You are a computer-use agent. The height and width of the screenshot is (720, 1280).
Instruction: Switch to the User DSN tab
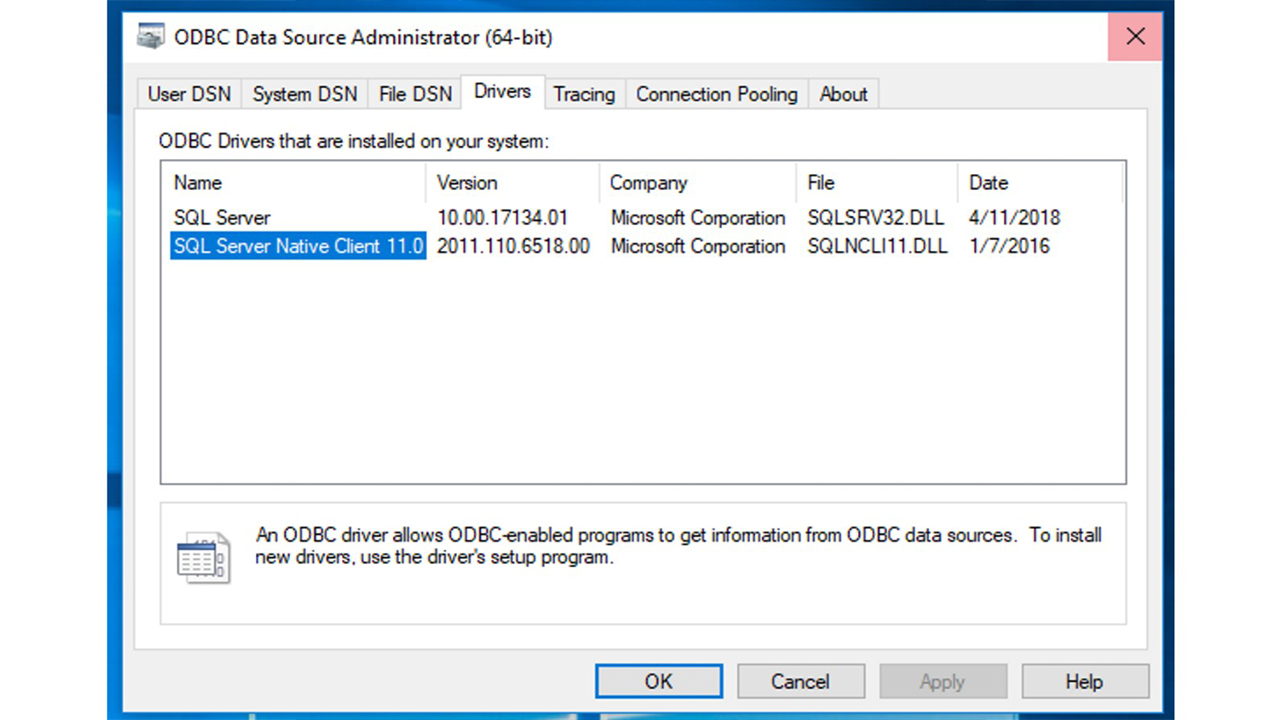tap(189, 94)
